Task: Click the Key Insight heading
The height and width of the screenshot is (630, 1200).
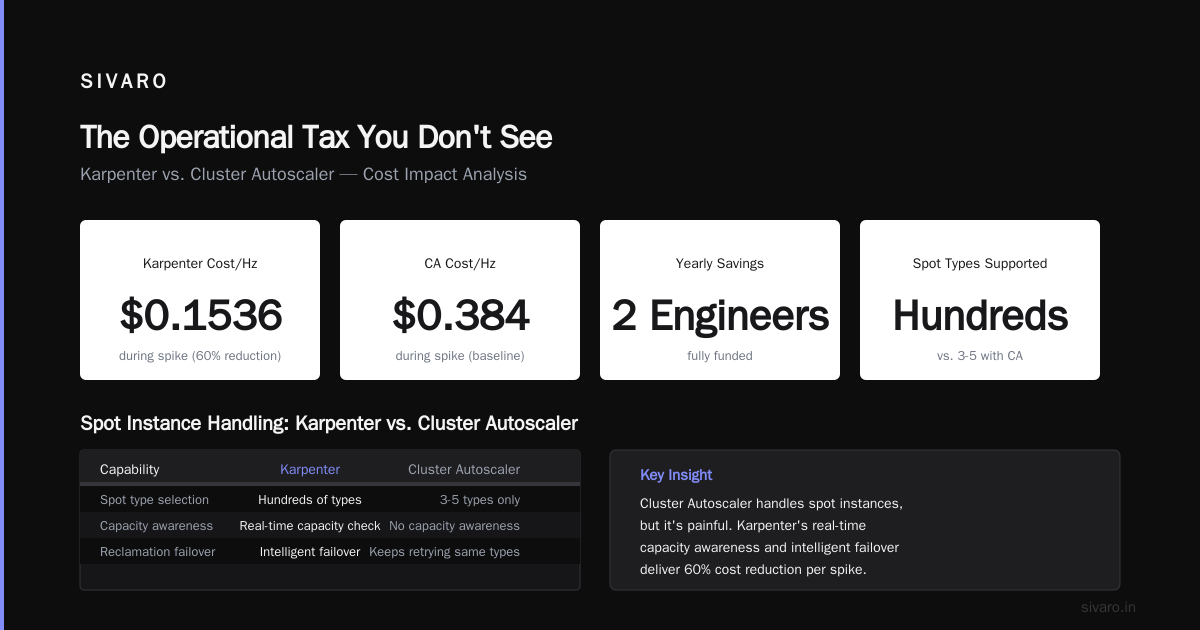Action: coord(676,475)
